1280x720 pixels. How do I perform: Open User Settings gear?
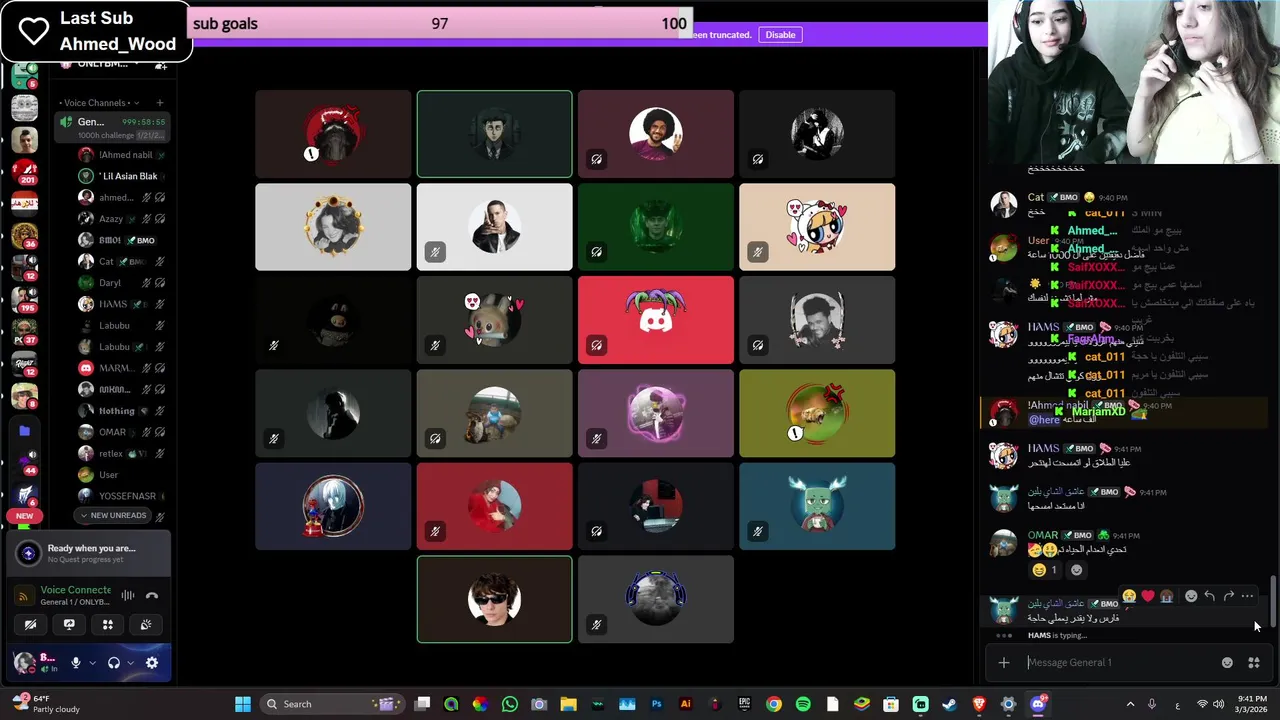click(152, 662)
